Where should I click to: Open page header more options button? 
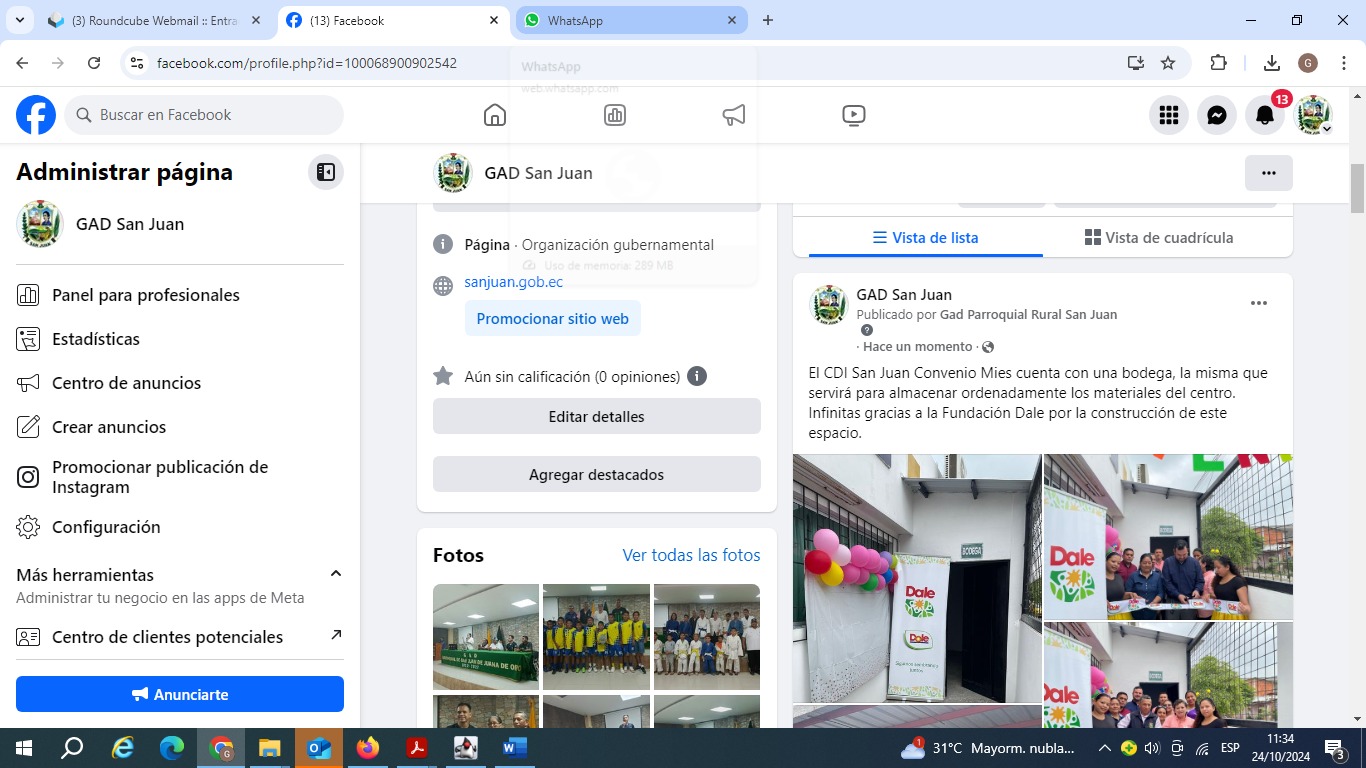click(x=1268, y=173)
